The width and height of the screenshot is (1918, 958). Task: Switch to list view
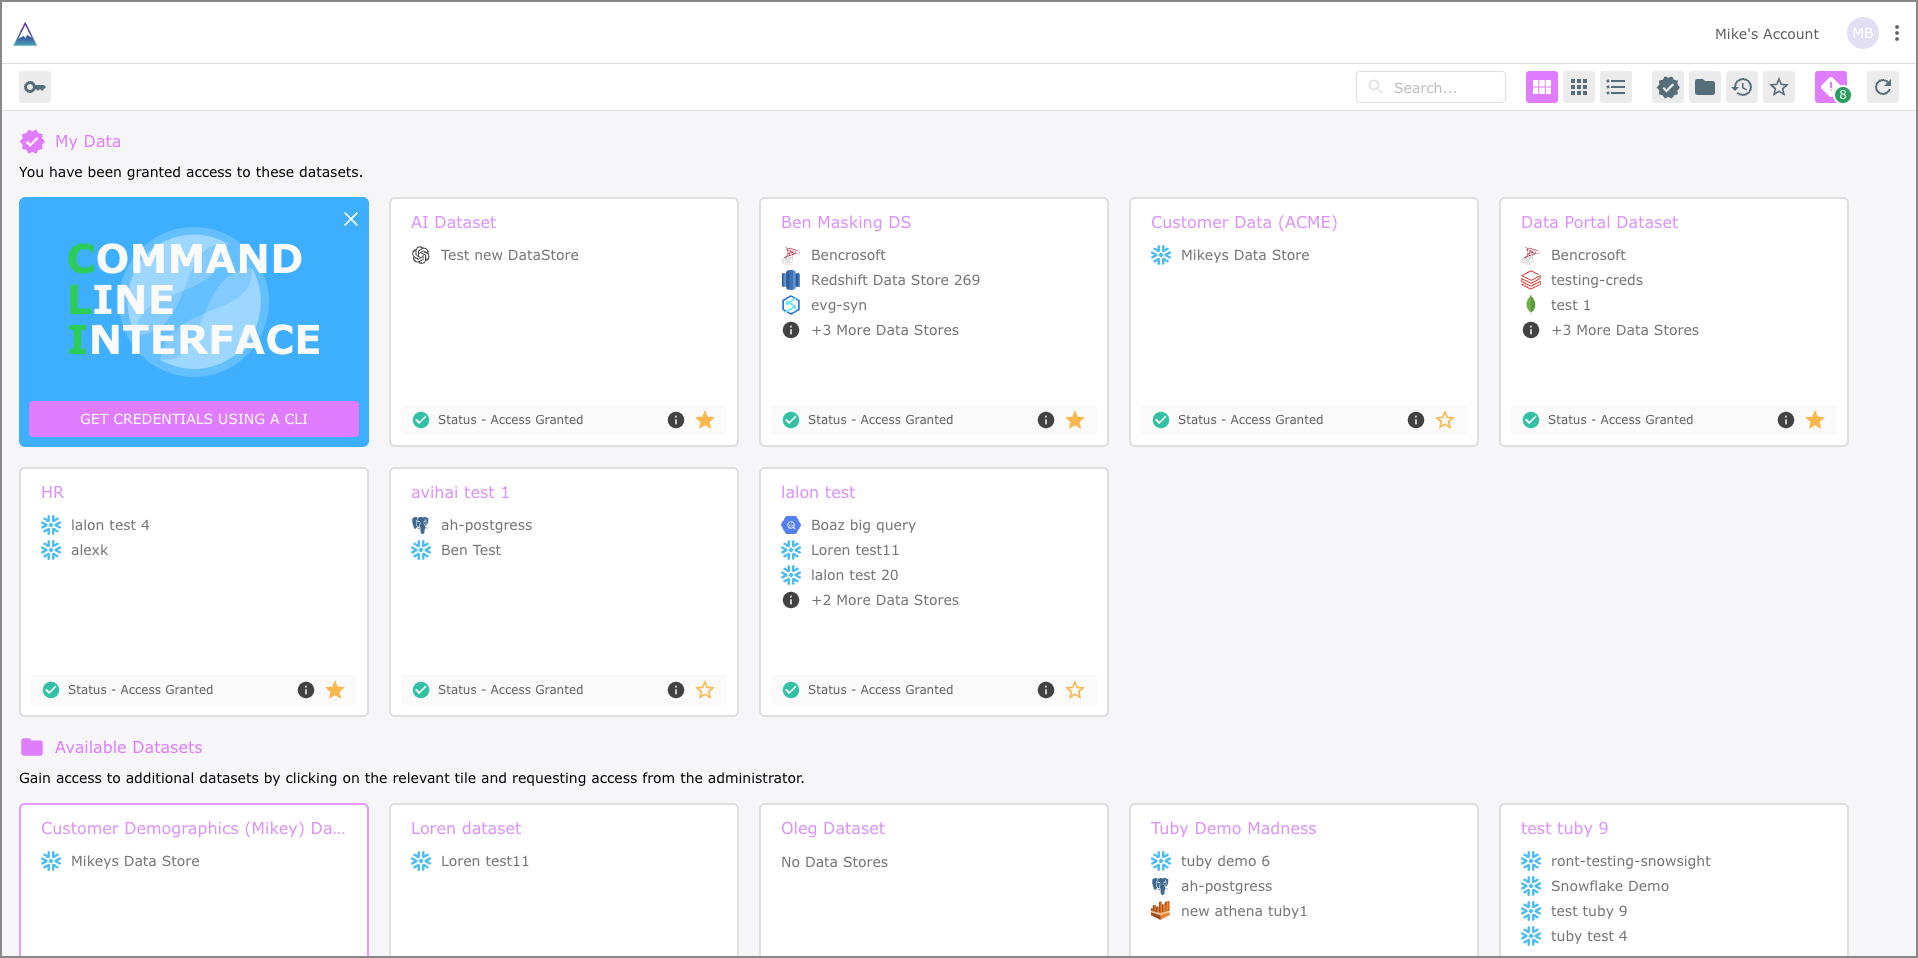[1616, 87]
